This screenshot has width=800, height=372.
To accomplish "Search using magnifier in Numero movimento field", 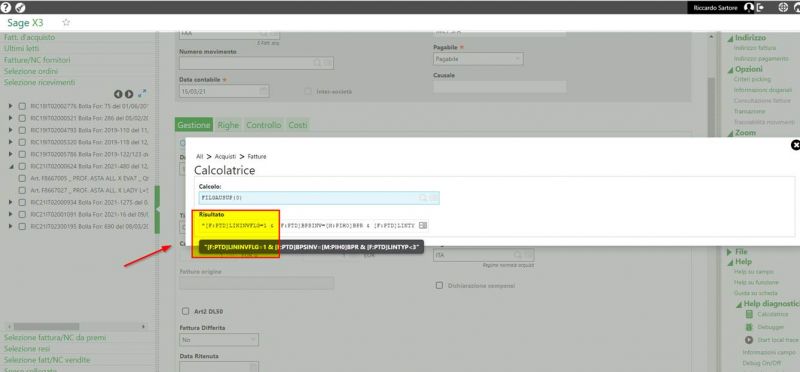I will [x=317, y=63].
